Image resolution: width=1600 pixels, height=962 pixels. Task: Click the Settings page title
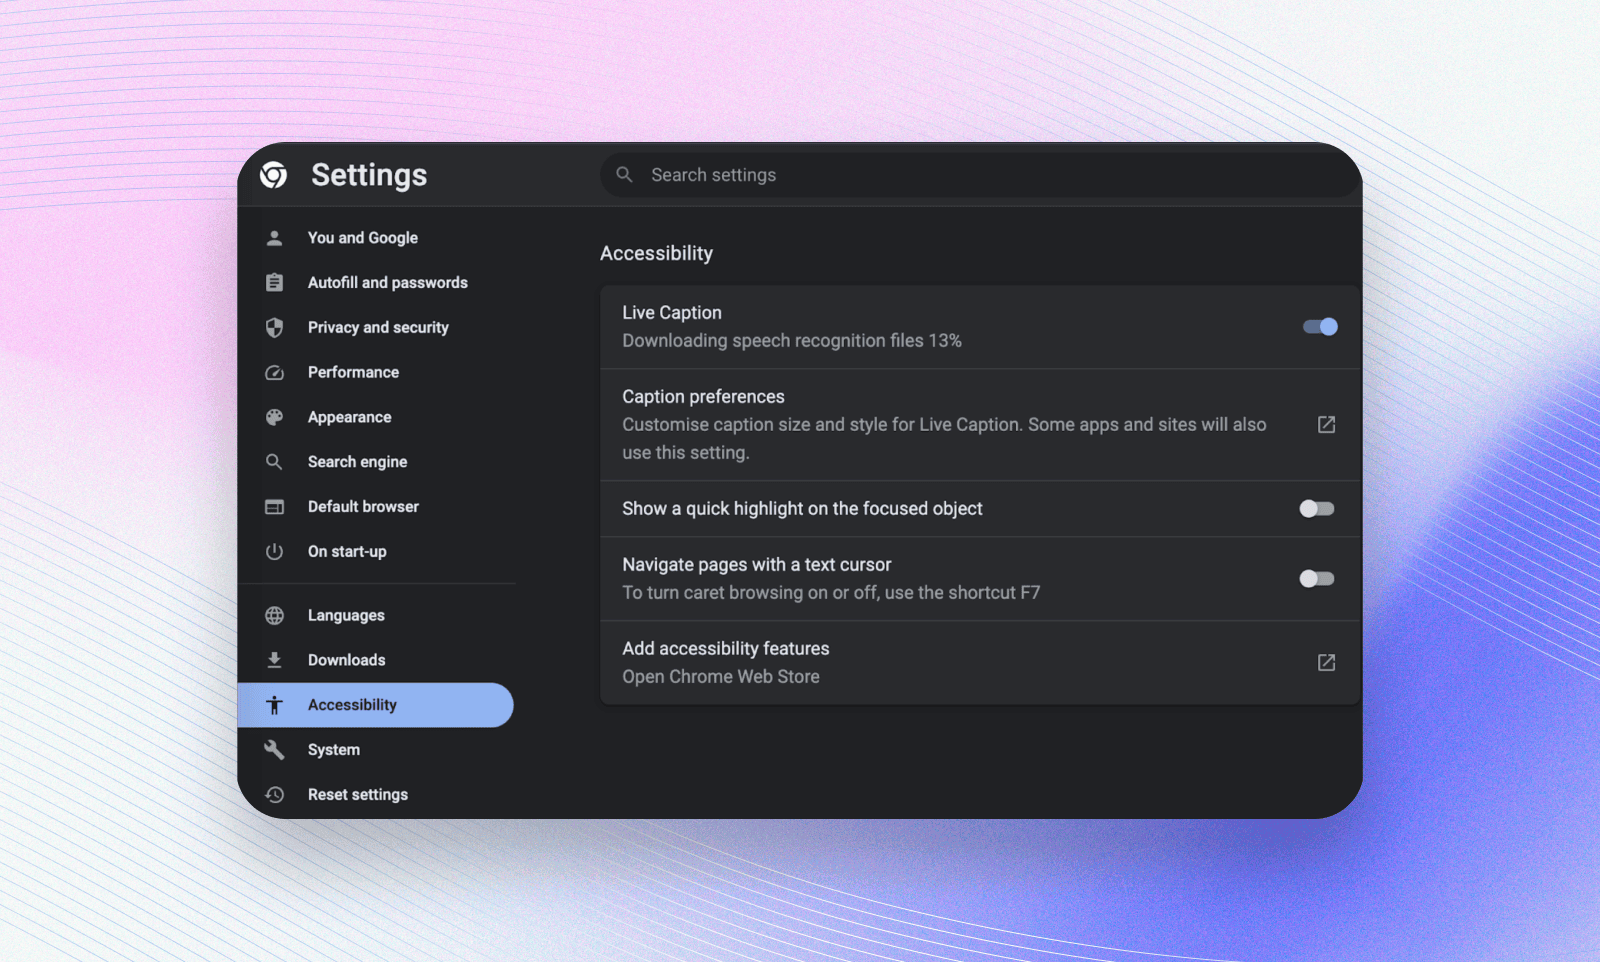369,175
